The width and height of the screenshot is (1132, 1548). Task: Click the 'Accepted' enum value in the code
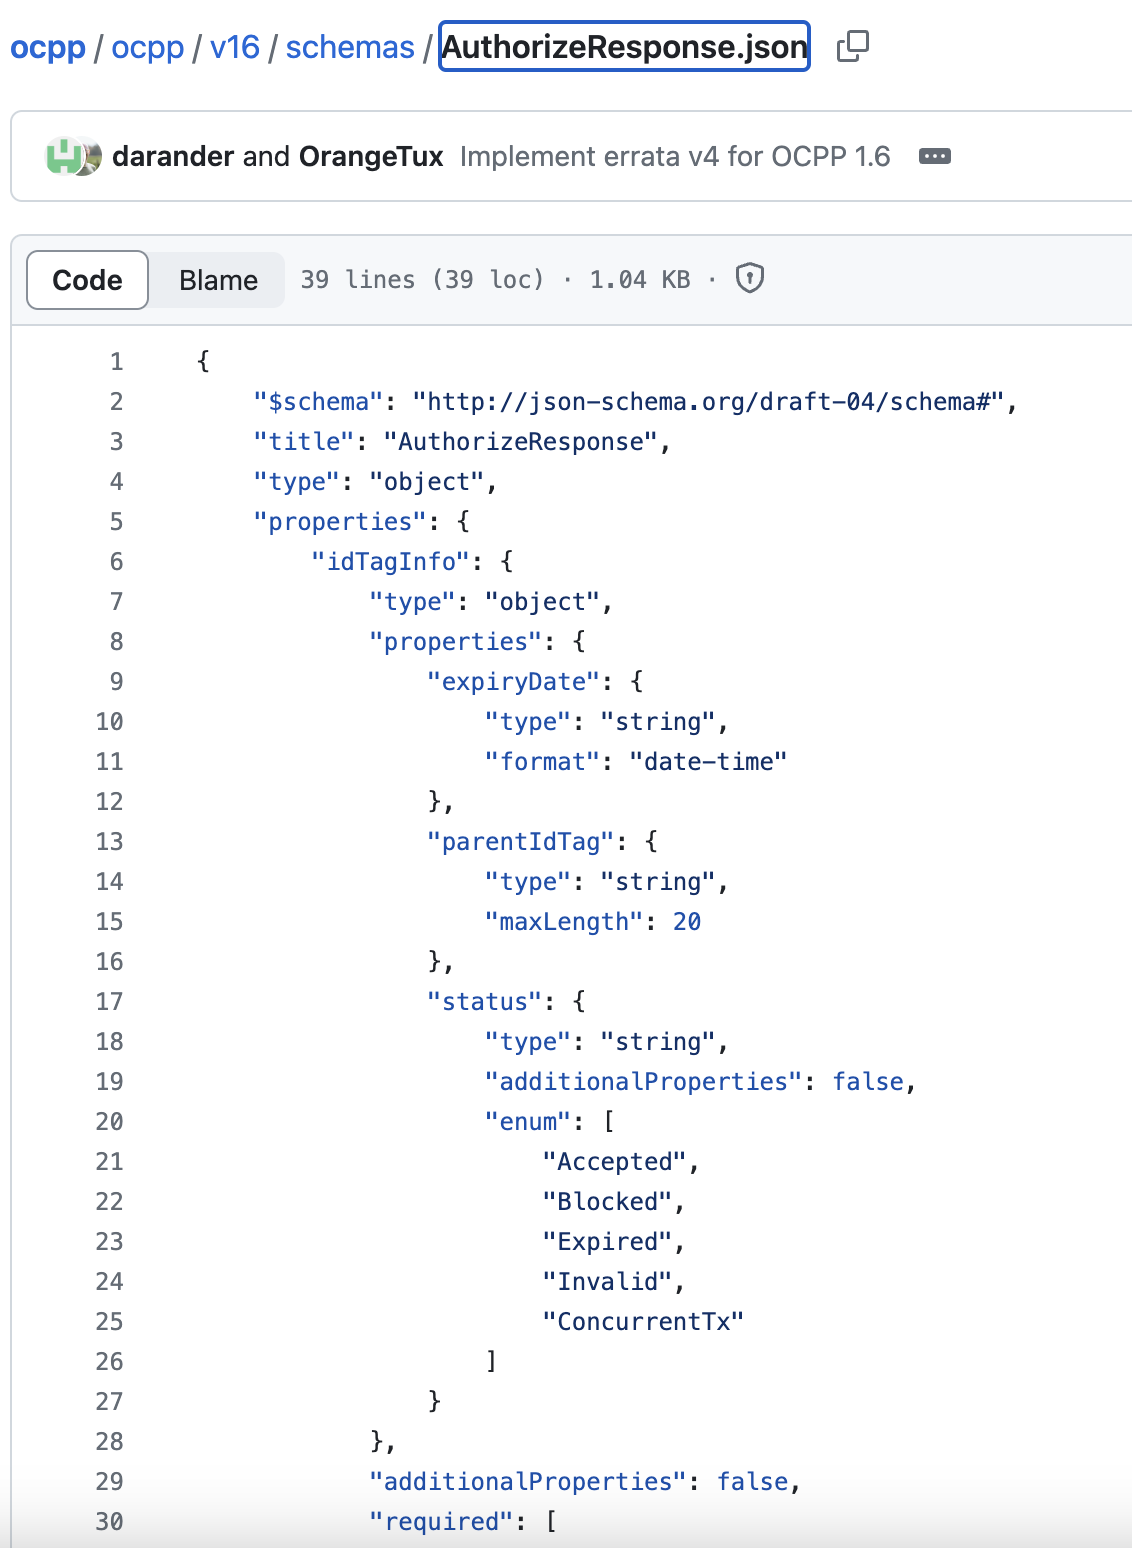[621, 1161]
